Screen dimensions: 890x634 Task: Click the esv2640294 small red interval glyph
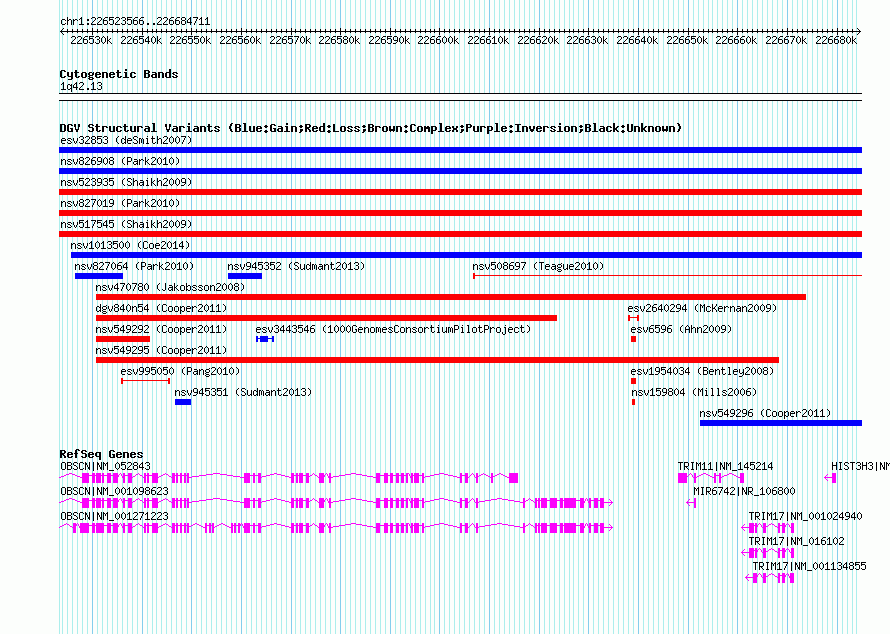coord(633,318)
